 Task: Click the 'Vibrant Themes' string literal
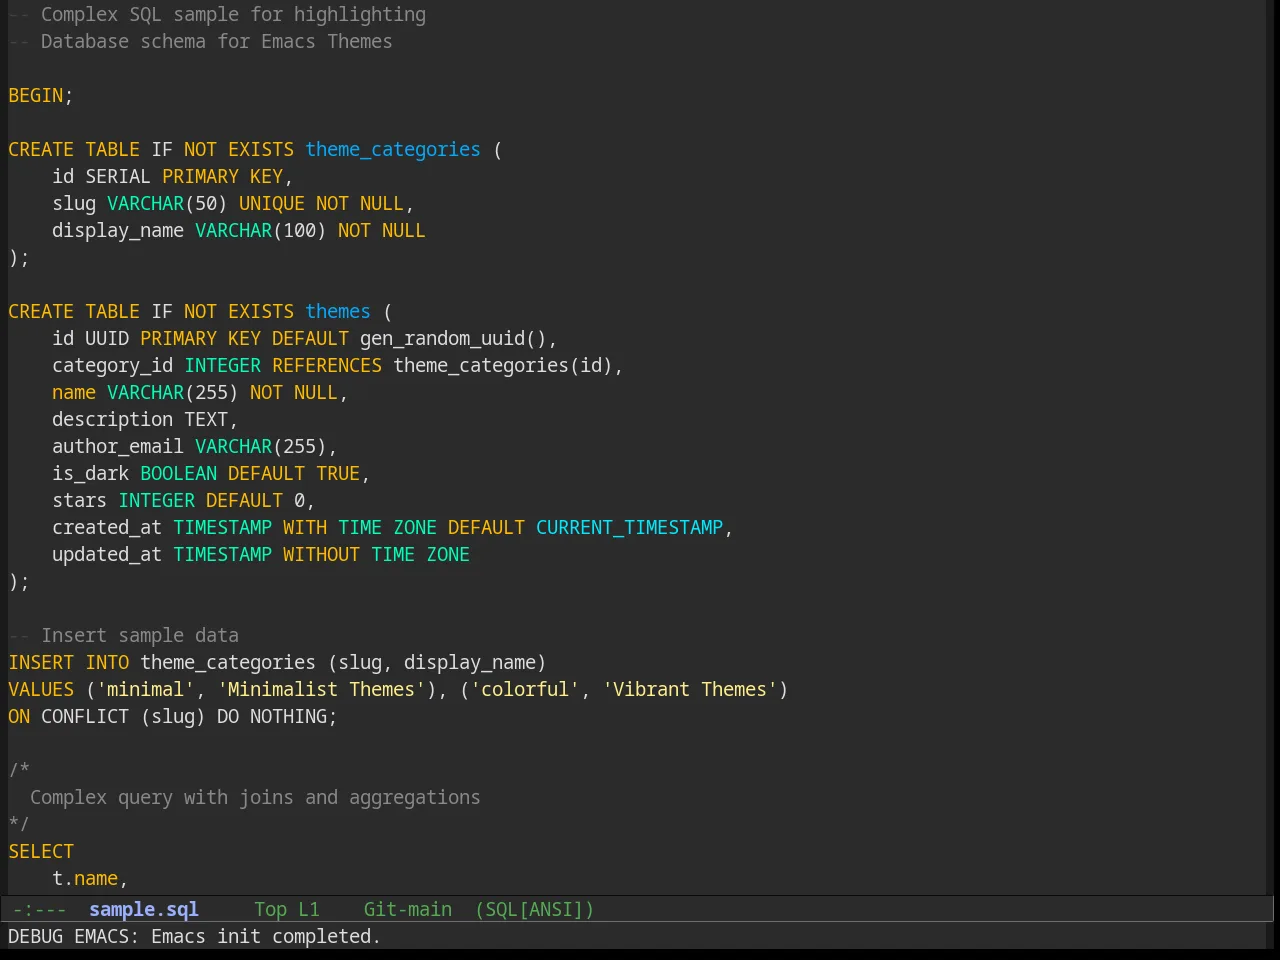(690, 689)
